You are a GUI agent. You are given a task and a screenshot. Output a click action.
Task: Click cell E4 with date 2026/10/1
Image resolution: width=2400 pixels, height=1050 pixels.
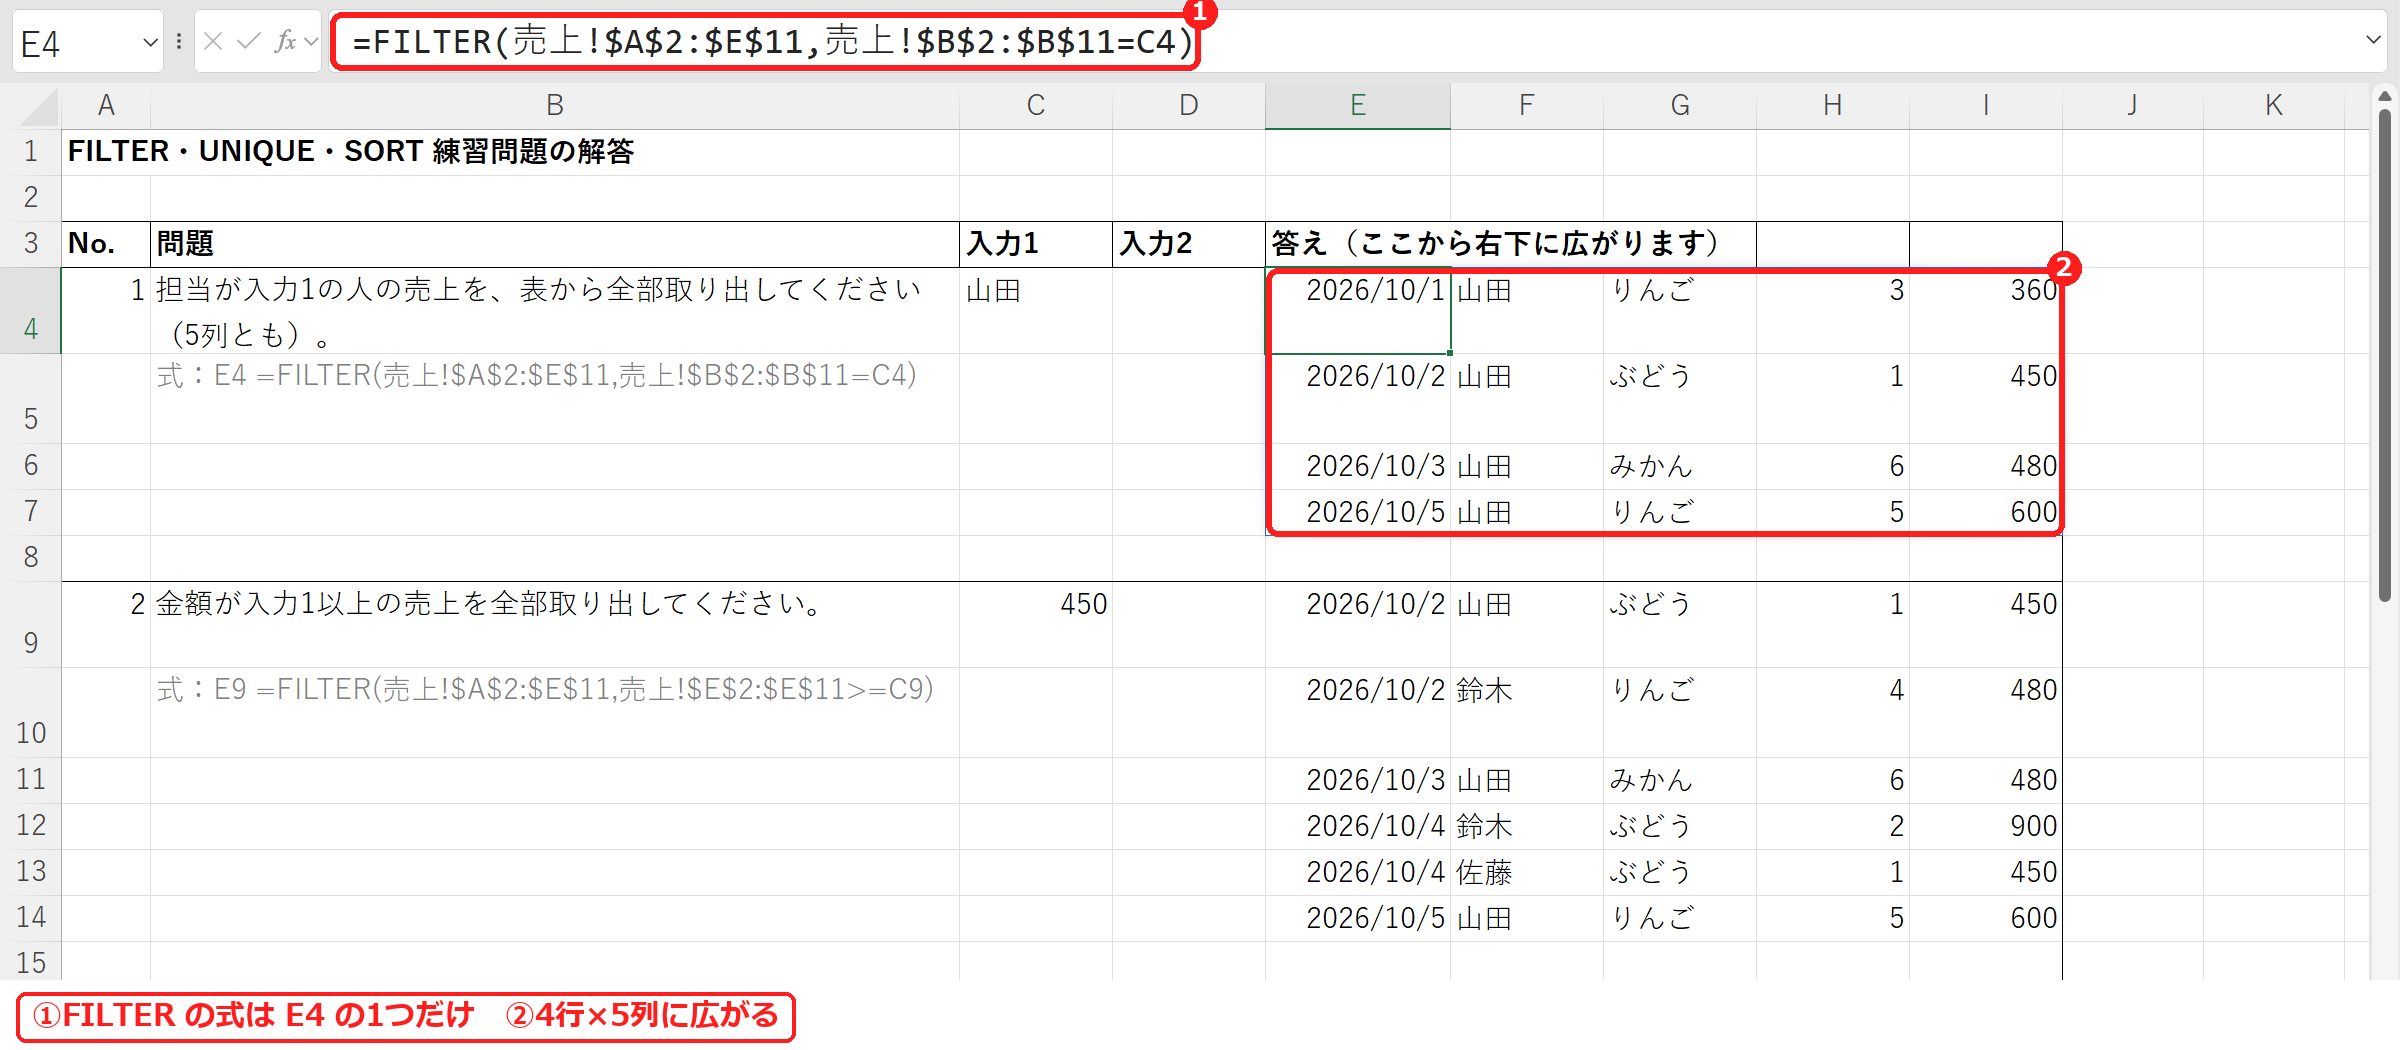coord(1358,311)
